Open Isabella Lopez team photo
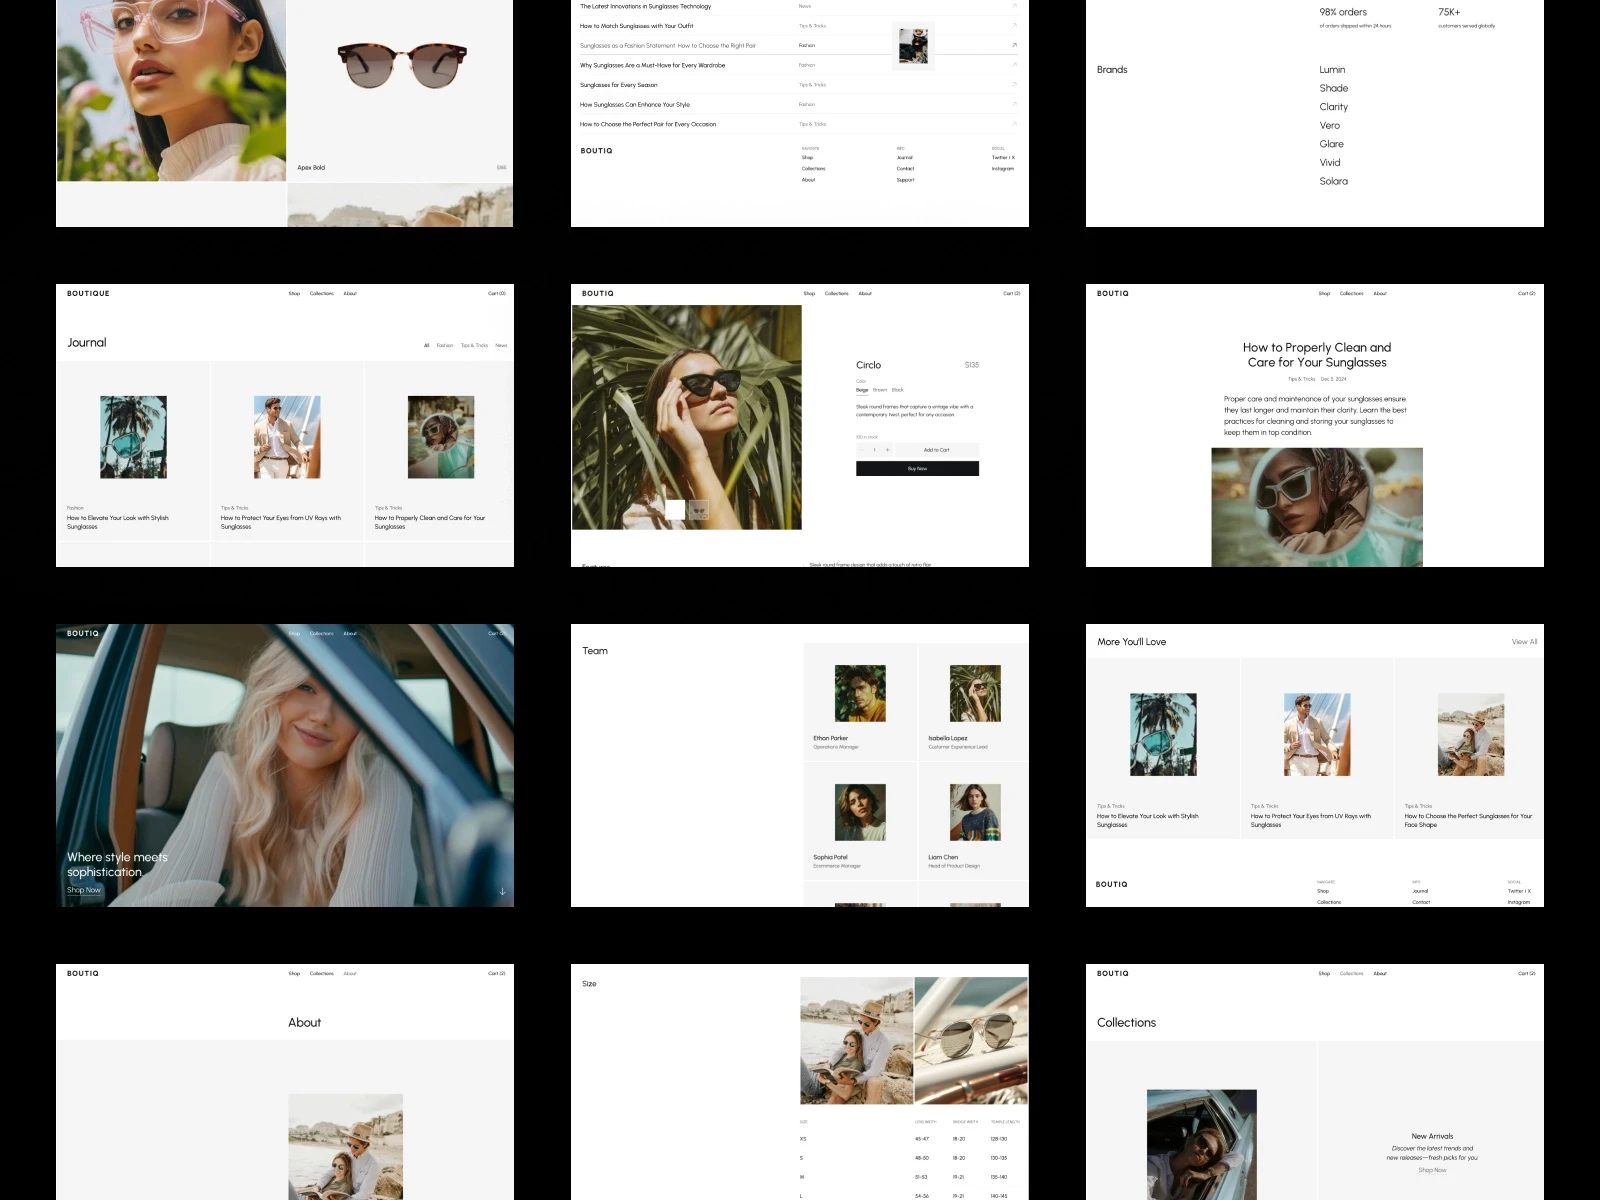This screenshot has height=1200, width=1600. (x=975, y=693)
